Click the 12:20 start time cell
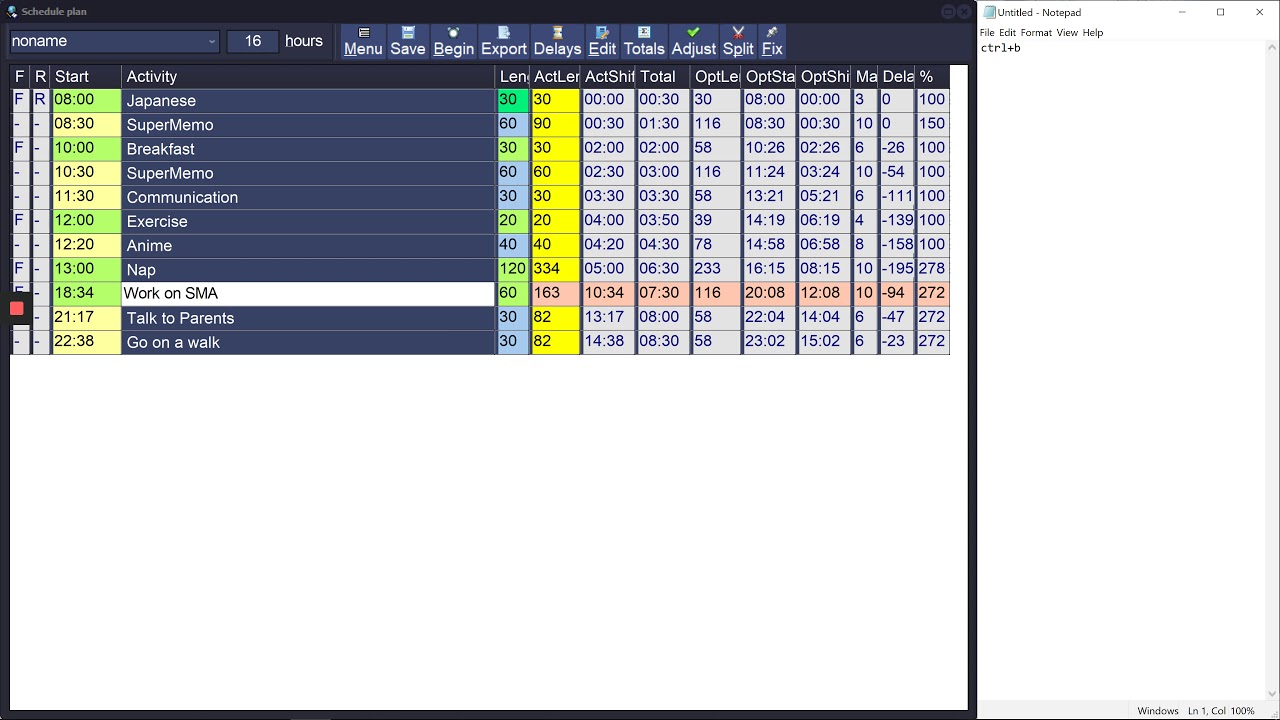Image resolution: width=1280 pixels, height=720 pixels. coord(86,245)
